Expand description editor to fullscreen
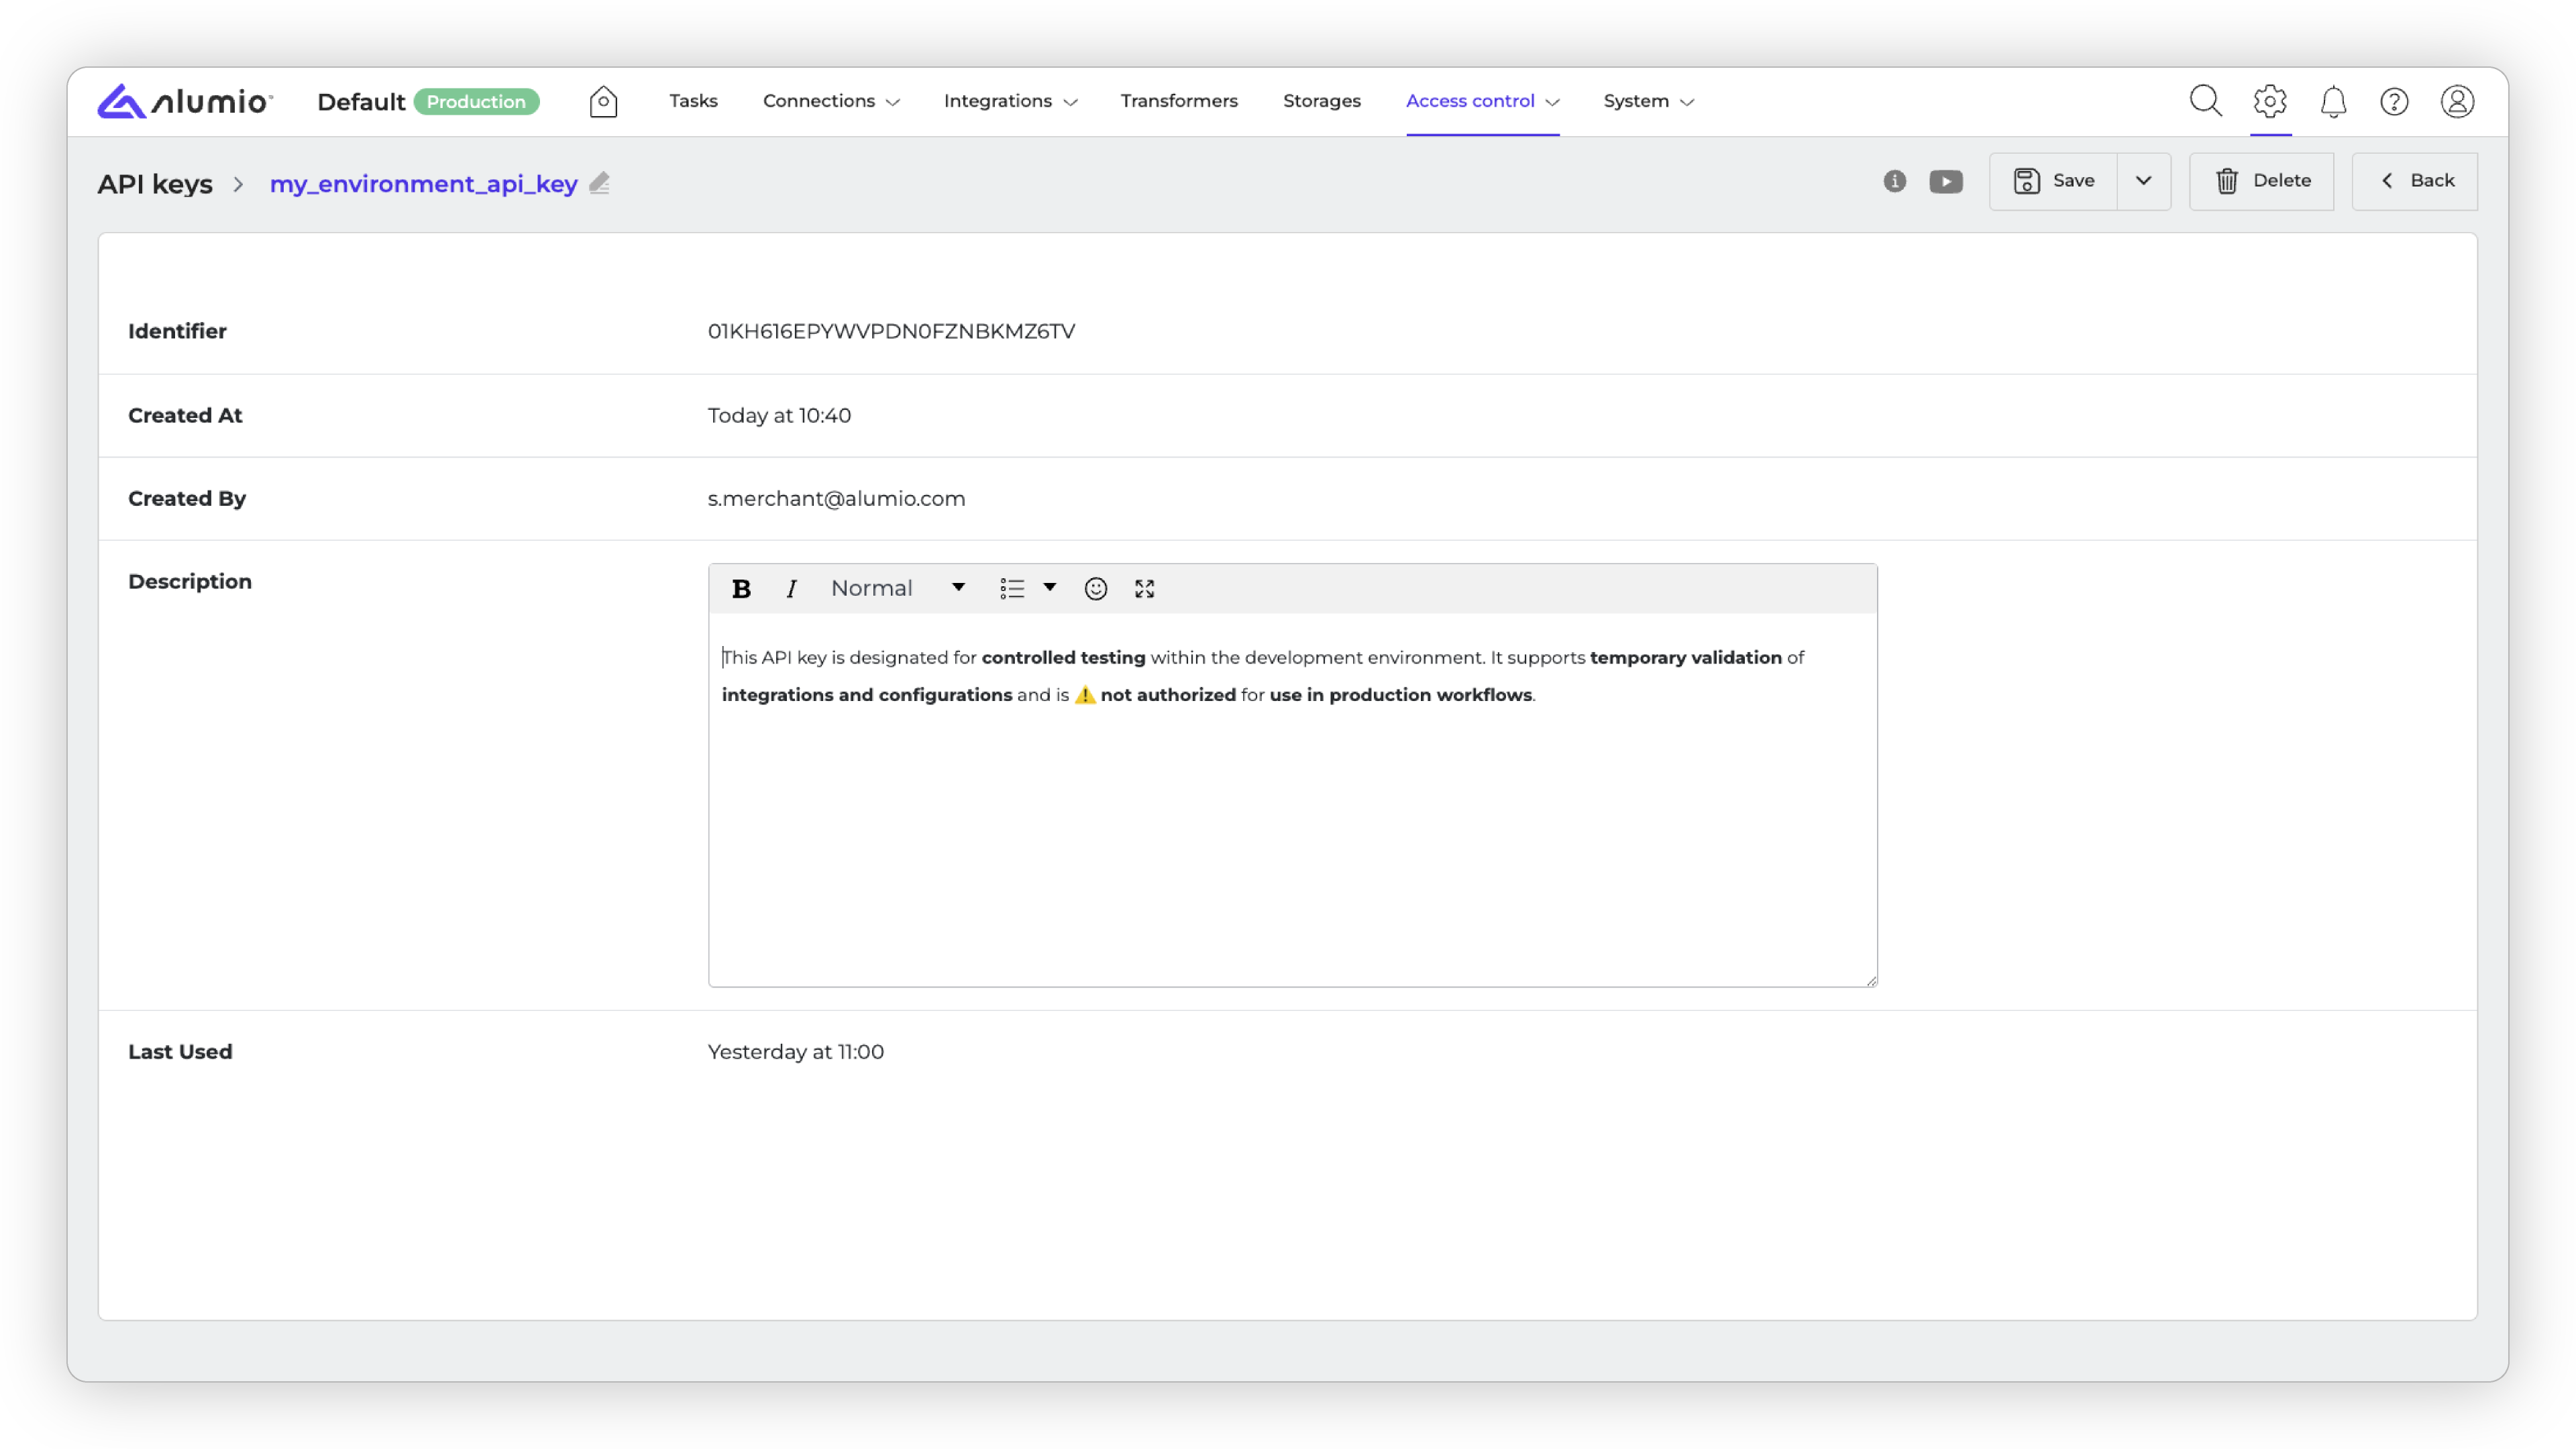This screenshot has height=1449, width=2576. (x=1144, y=589)
